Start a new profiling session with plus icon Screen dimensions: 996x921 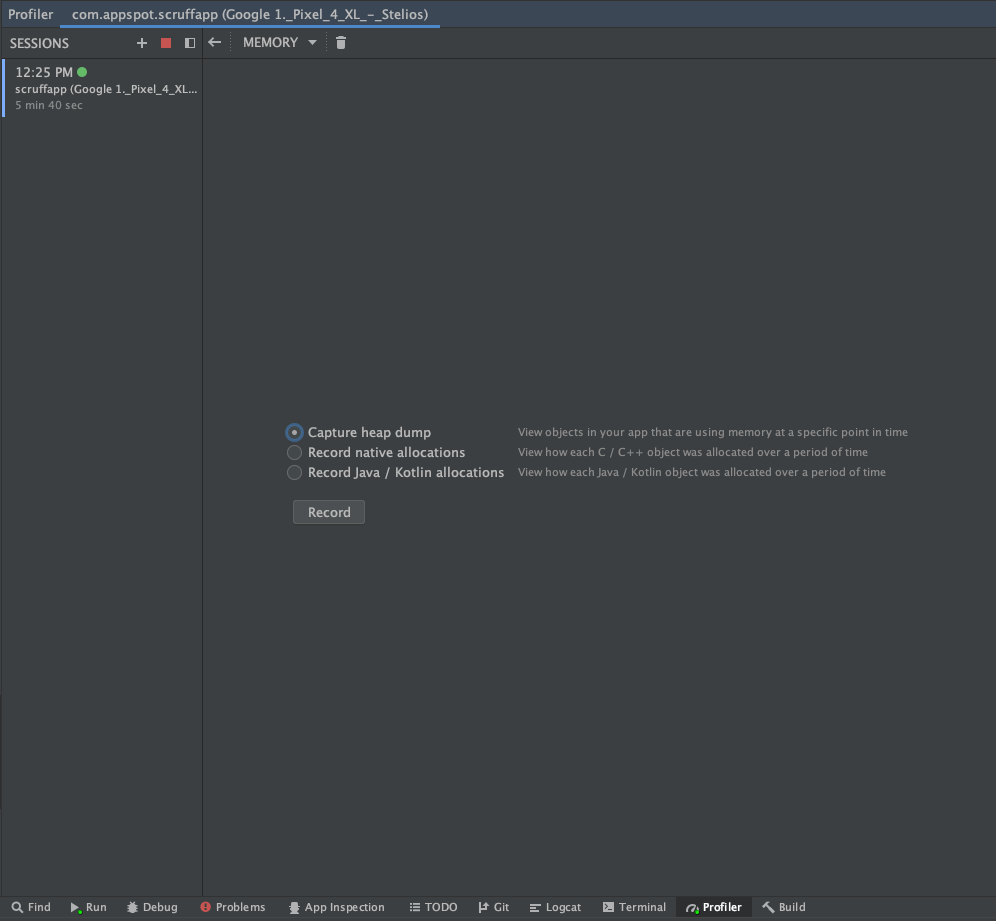click(x=142, y=43)
